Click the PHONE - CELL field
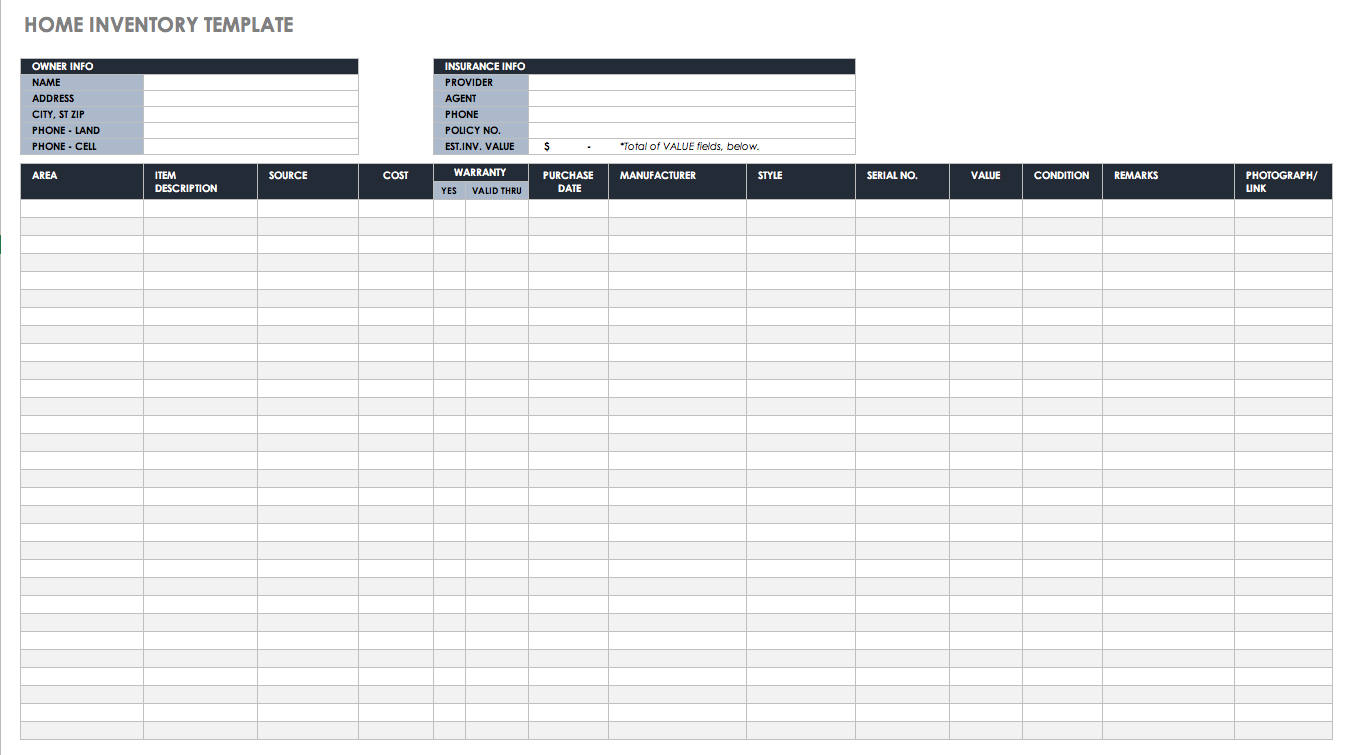 [250, 146]
